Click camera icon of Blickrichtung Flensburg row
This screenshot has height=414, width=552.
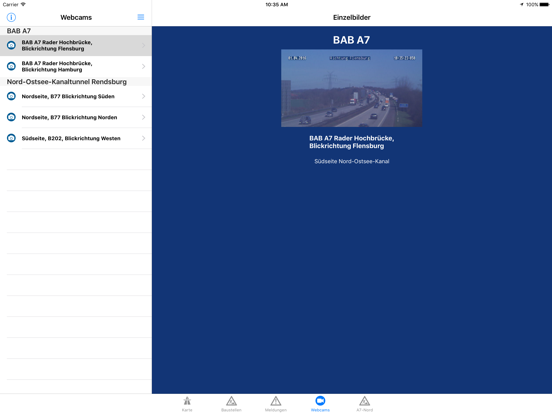(11, 45)
